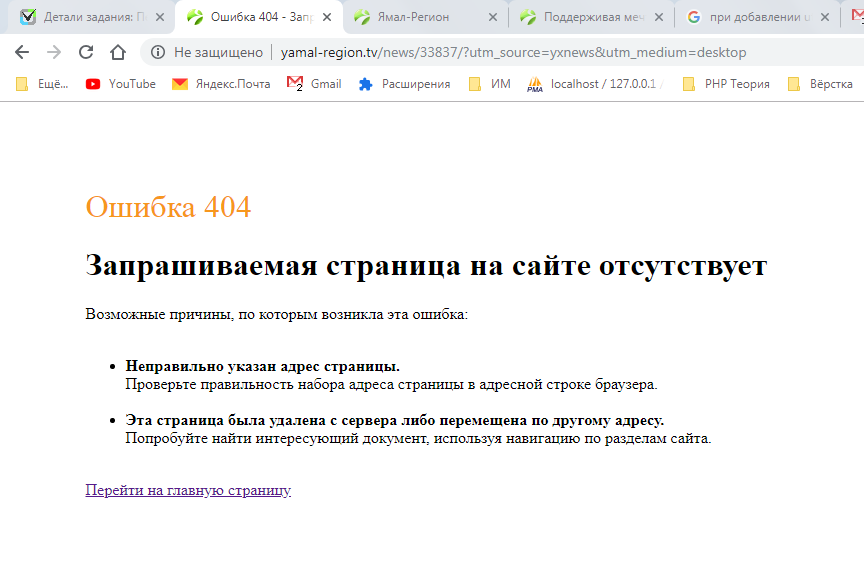Viewport: 864px width, 572px height.
Task: Expand the 'PHP Теория' bookmarks folder
Action: [726, 84]
